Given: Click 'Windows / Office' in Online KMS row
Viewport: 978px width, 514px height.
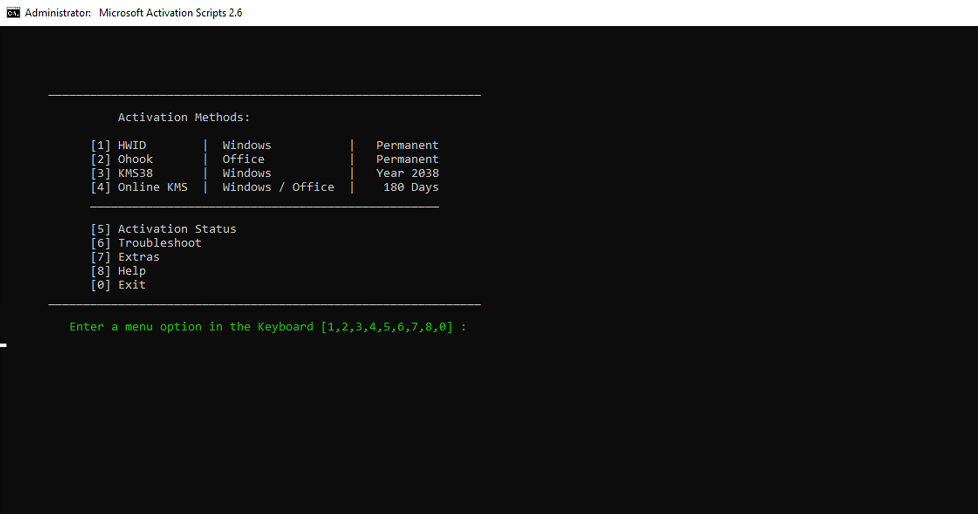Looking at the screenshot, I should tap(278, 187).
